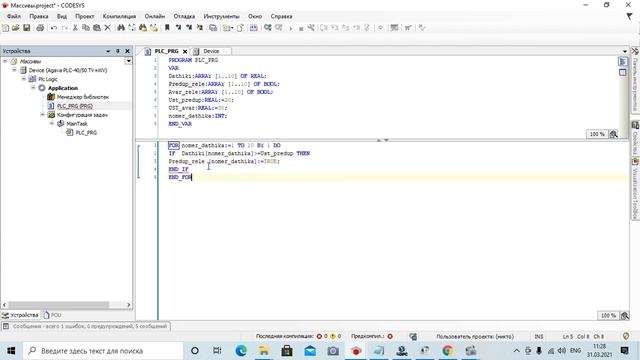
Task: Open Microsoft Edge from the taskbar
Action: (241, 351)
